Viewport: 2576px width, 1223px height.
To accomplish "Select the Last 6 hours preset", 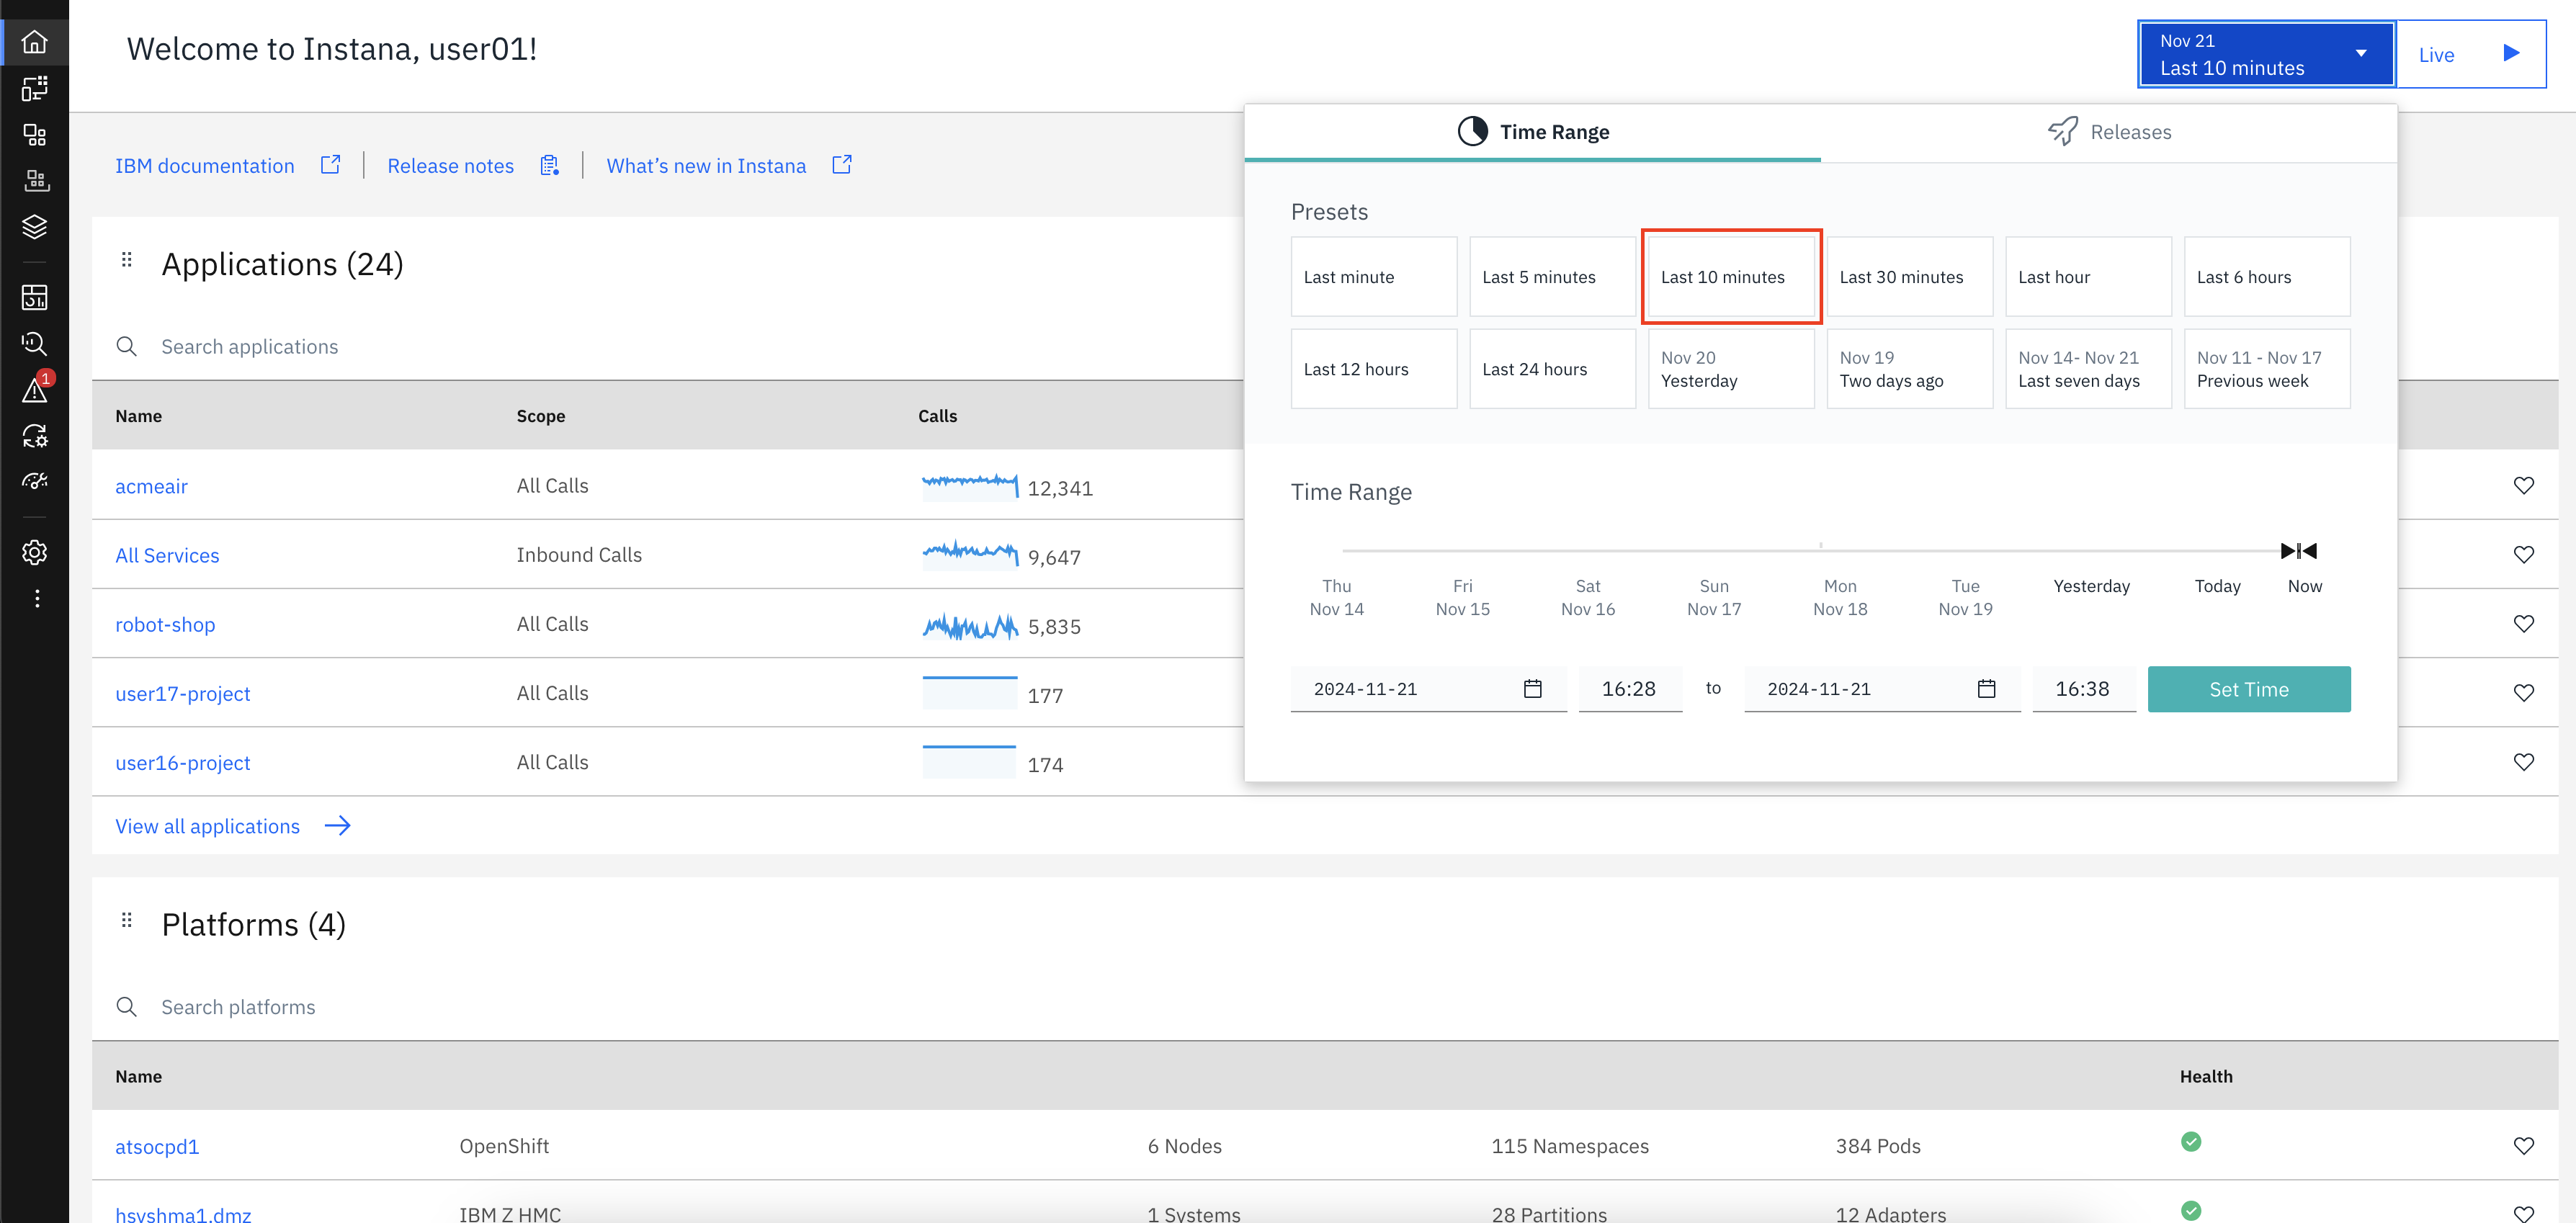I will pos(2267,277).
